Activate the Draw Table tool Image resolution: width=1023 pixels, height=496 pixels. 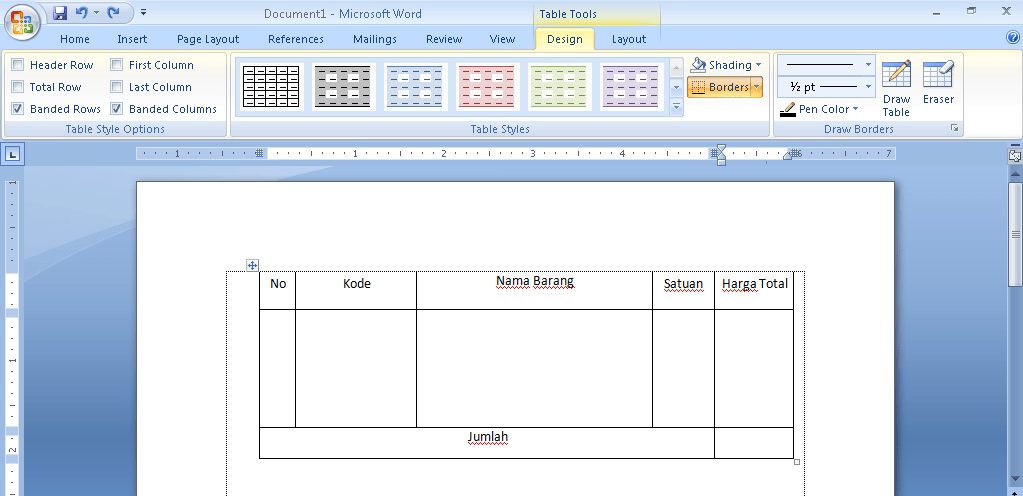tap(896, 88)
